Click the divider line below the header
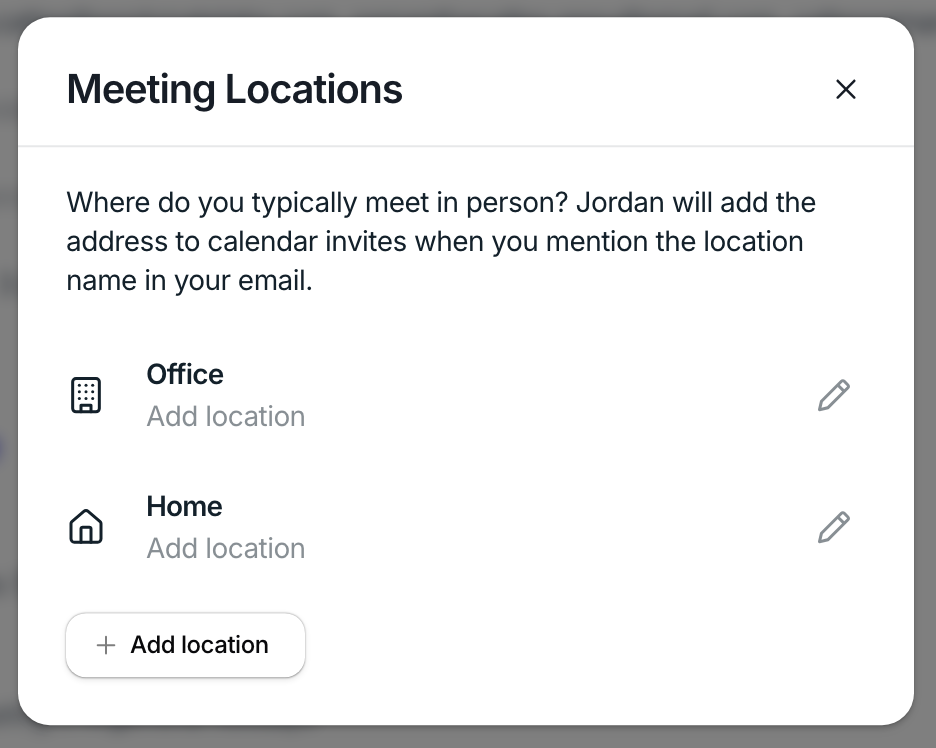Image resolution: width=936 pixels, height=748 pixels. (x=466, y=146)
